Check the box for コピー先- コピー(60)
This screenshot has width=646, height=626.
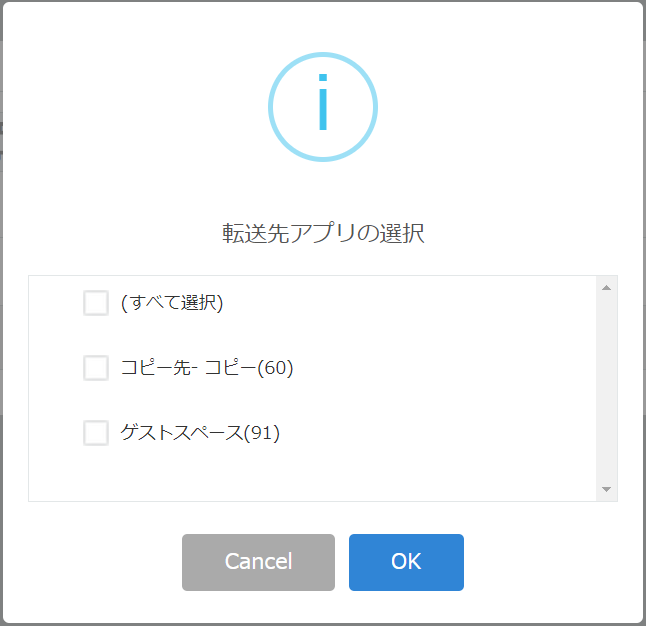click(x=96, y=368)
